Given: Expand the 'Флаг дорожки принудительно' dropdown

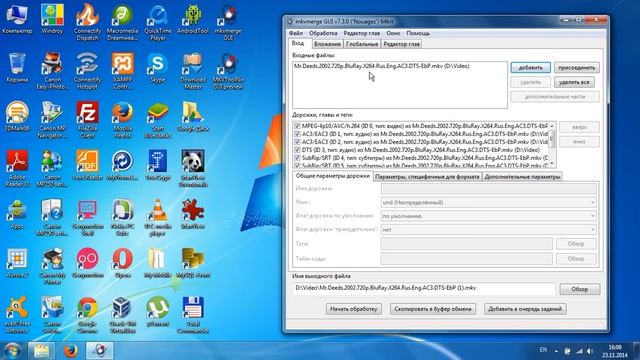Looking at the screenshot, I should click(x=489, y=229).
